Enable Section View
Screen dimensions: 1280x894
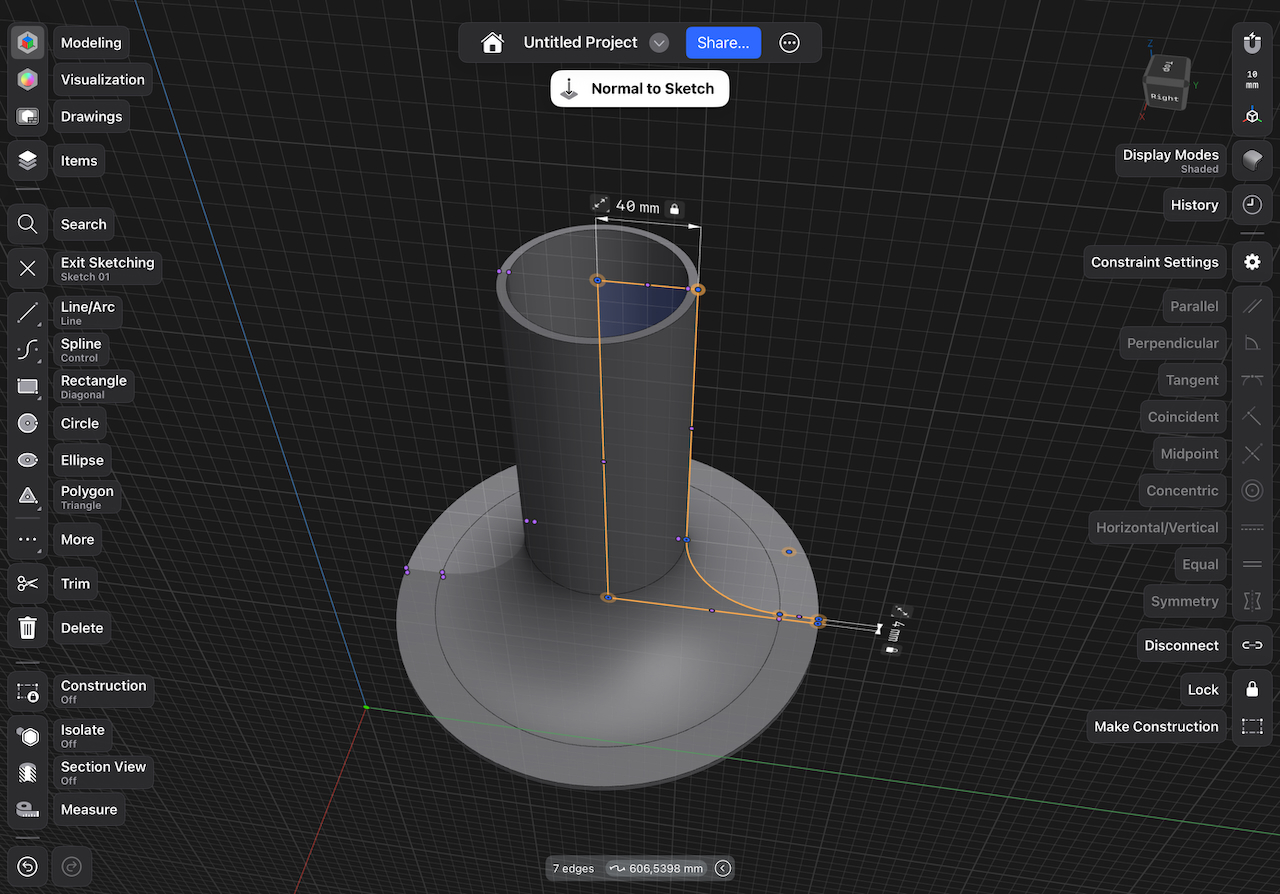pos(28,773)
